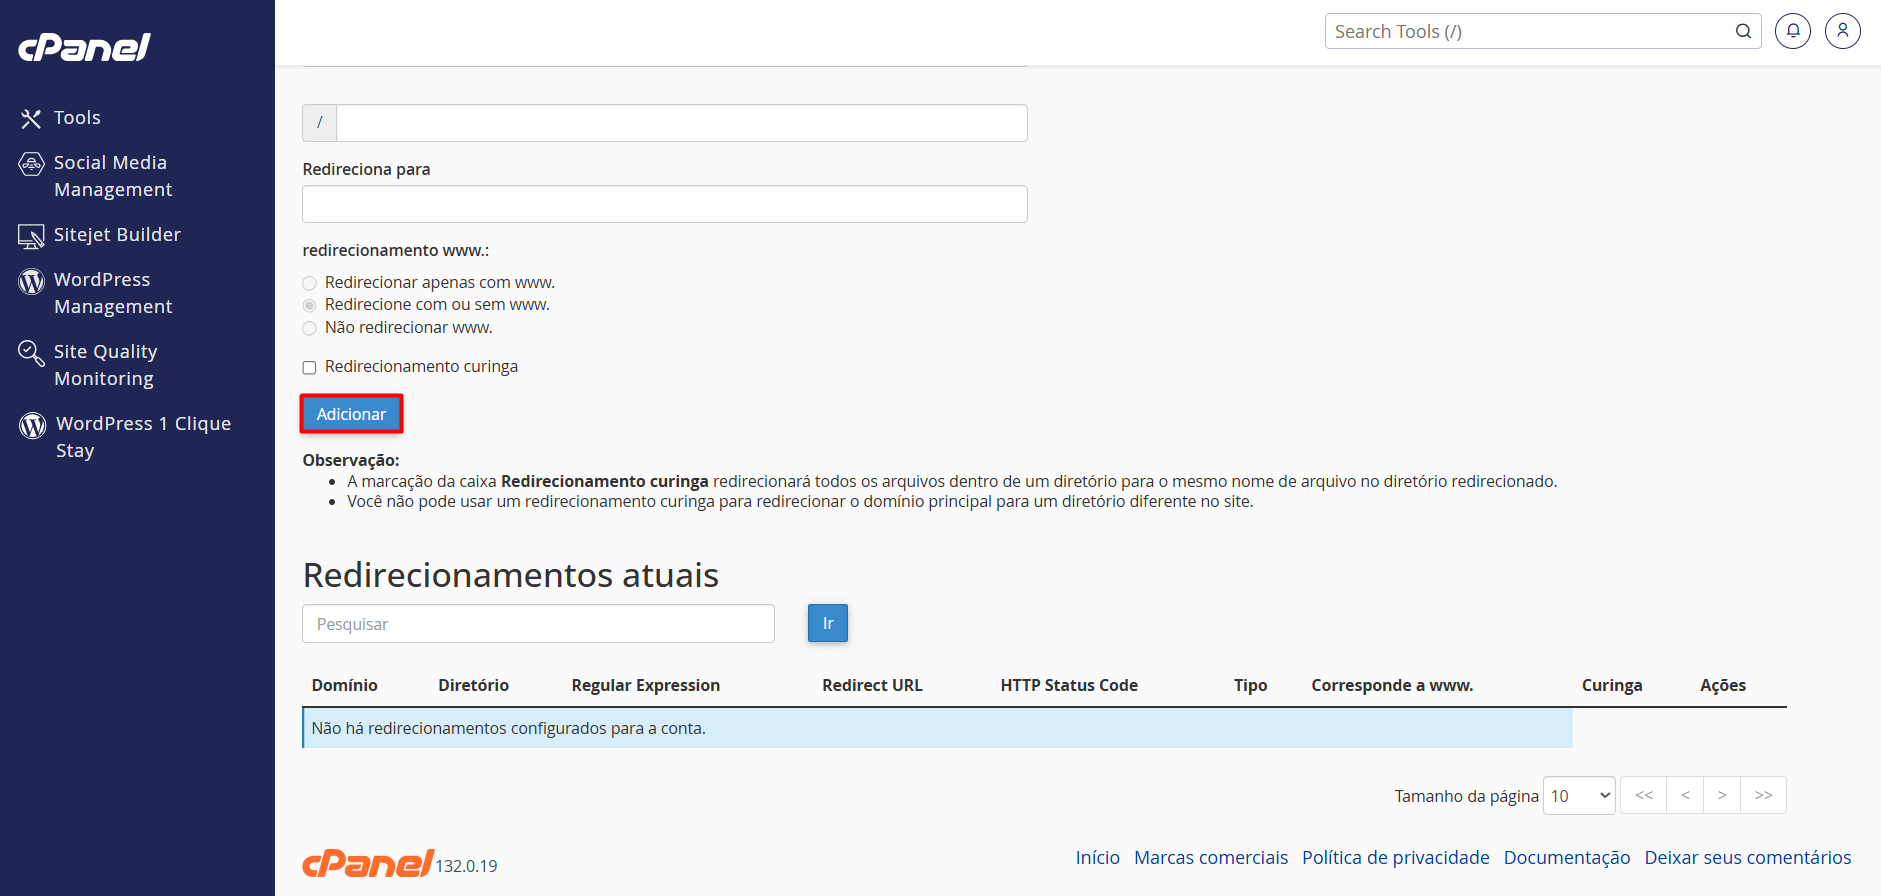Select Redirecione com ou sem www.
The height and width of the screenshot is (896, 1881).
click(x=309, y=305)
